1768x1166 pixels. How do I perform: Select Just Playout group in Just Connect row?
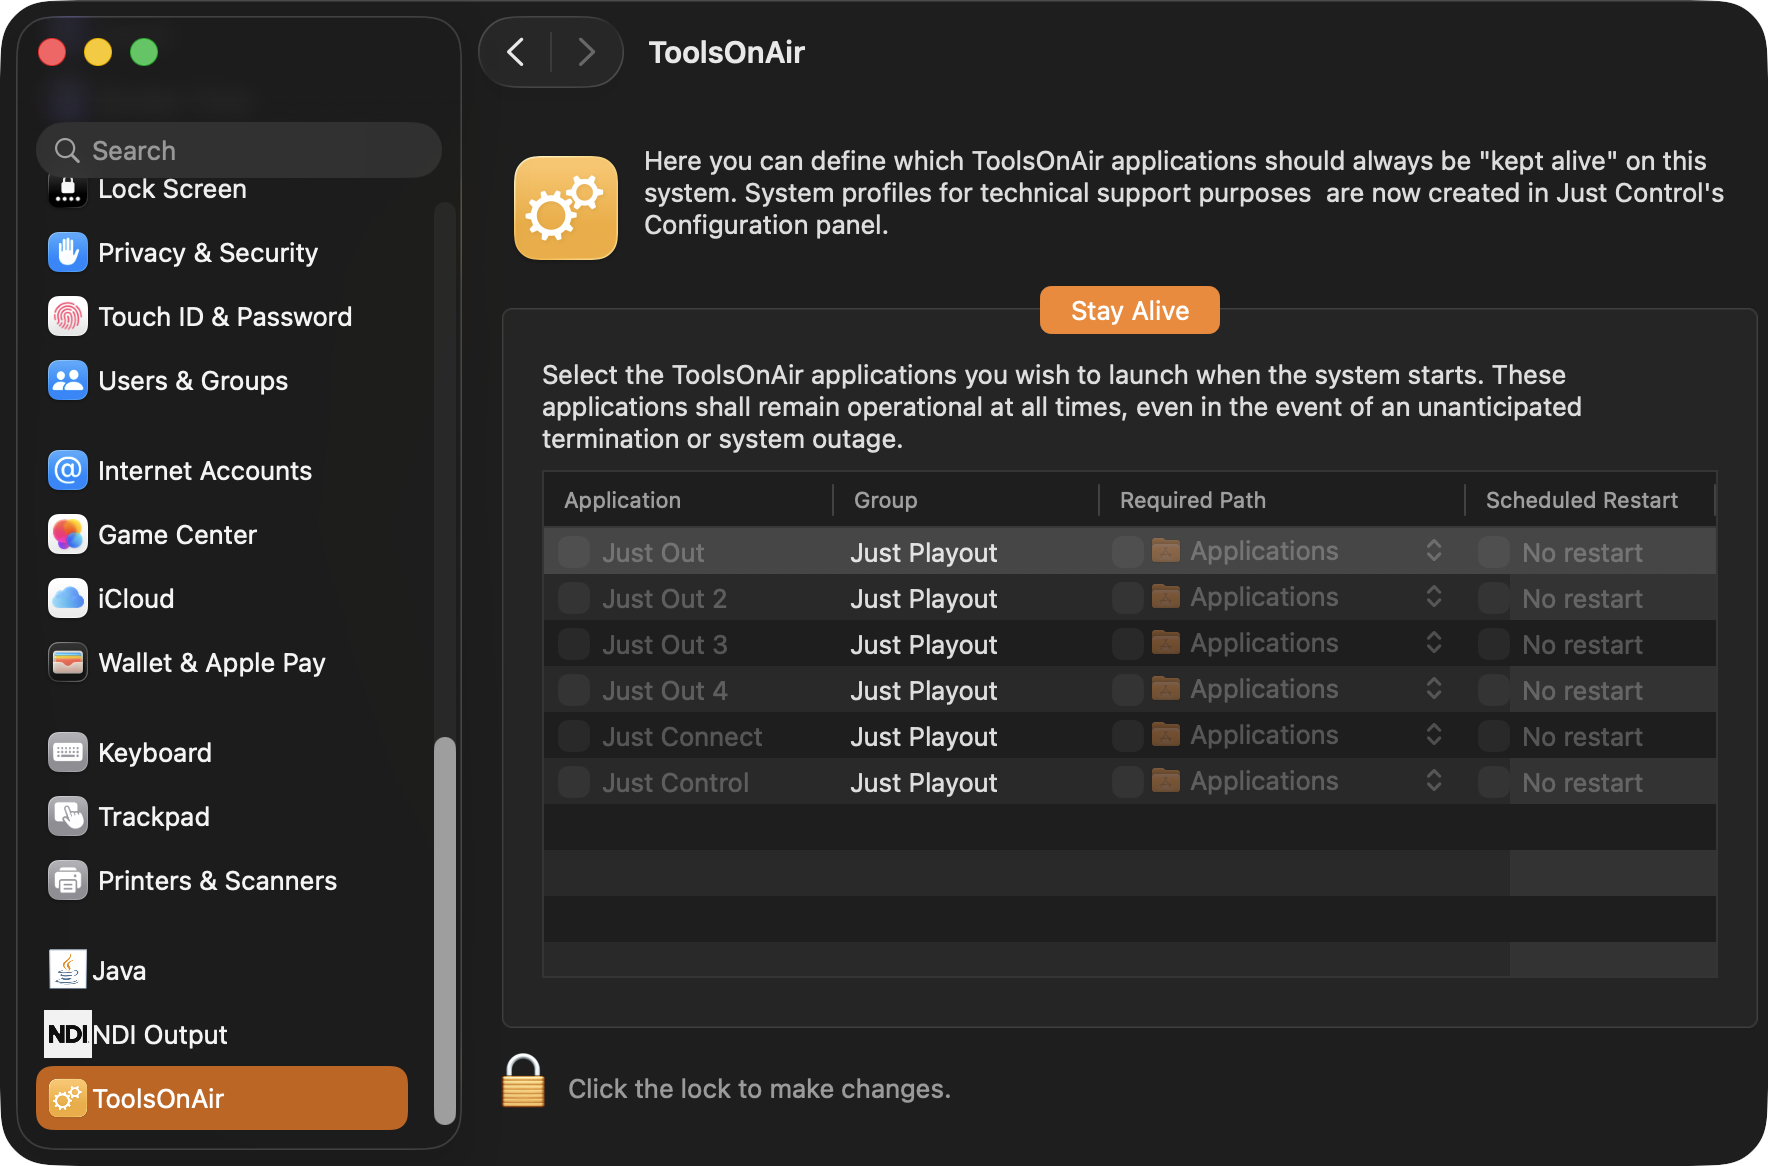coord(924,736)
